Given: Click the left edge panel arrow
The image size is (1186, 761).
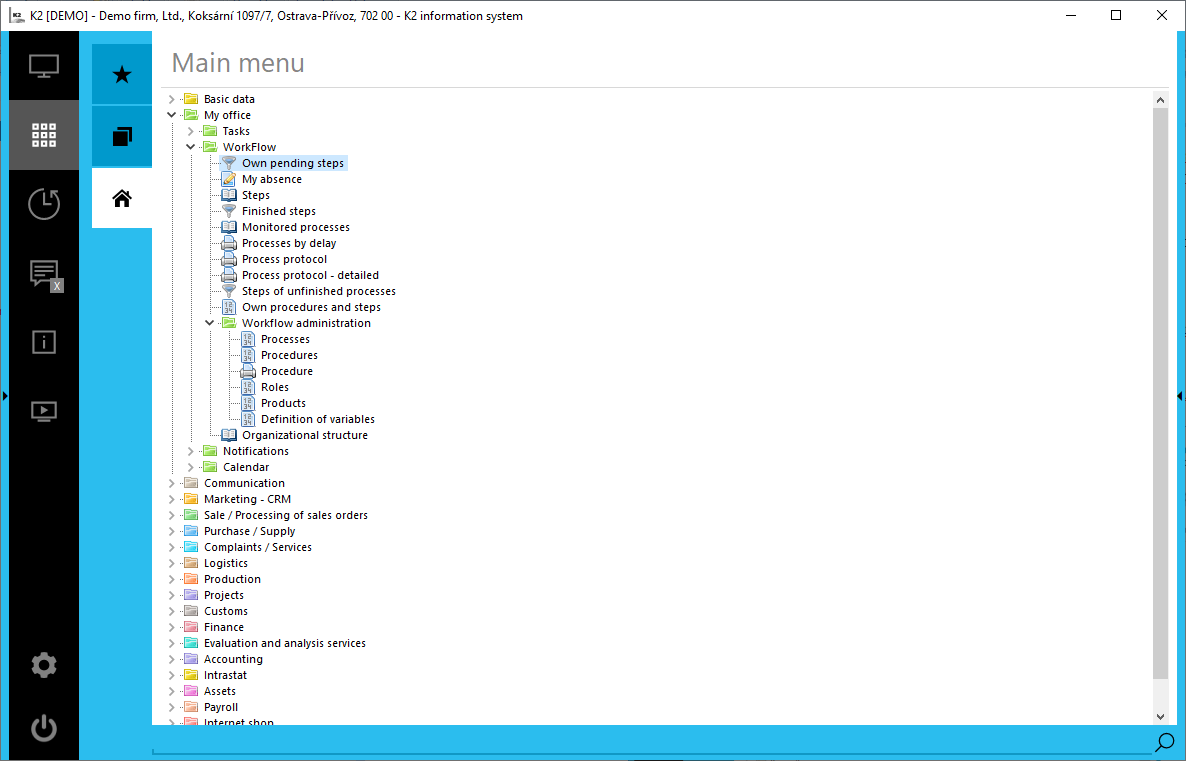Looking at the screenshot, I should coord(5,396).
